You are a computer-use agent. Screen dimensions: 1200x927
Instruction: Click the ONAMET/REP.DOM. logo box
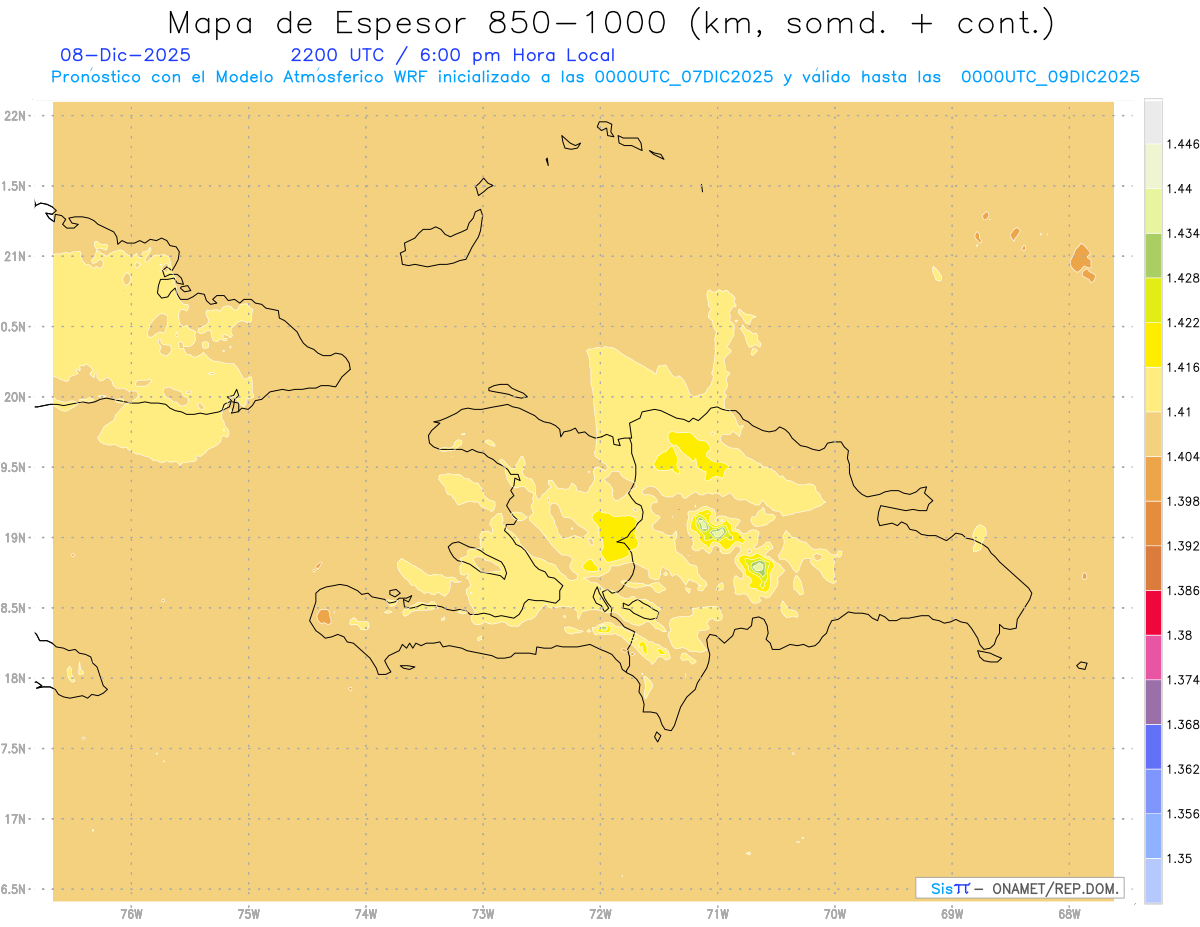pos(1020,888)
